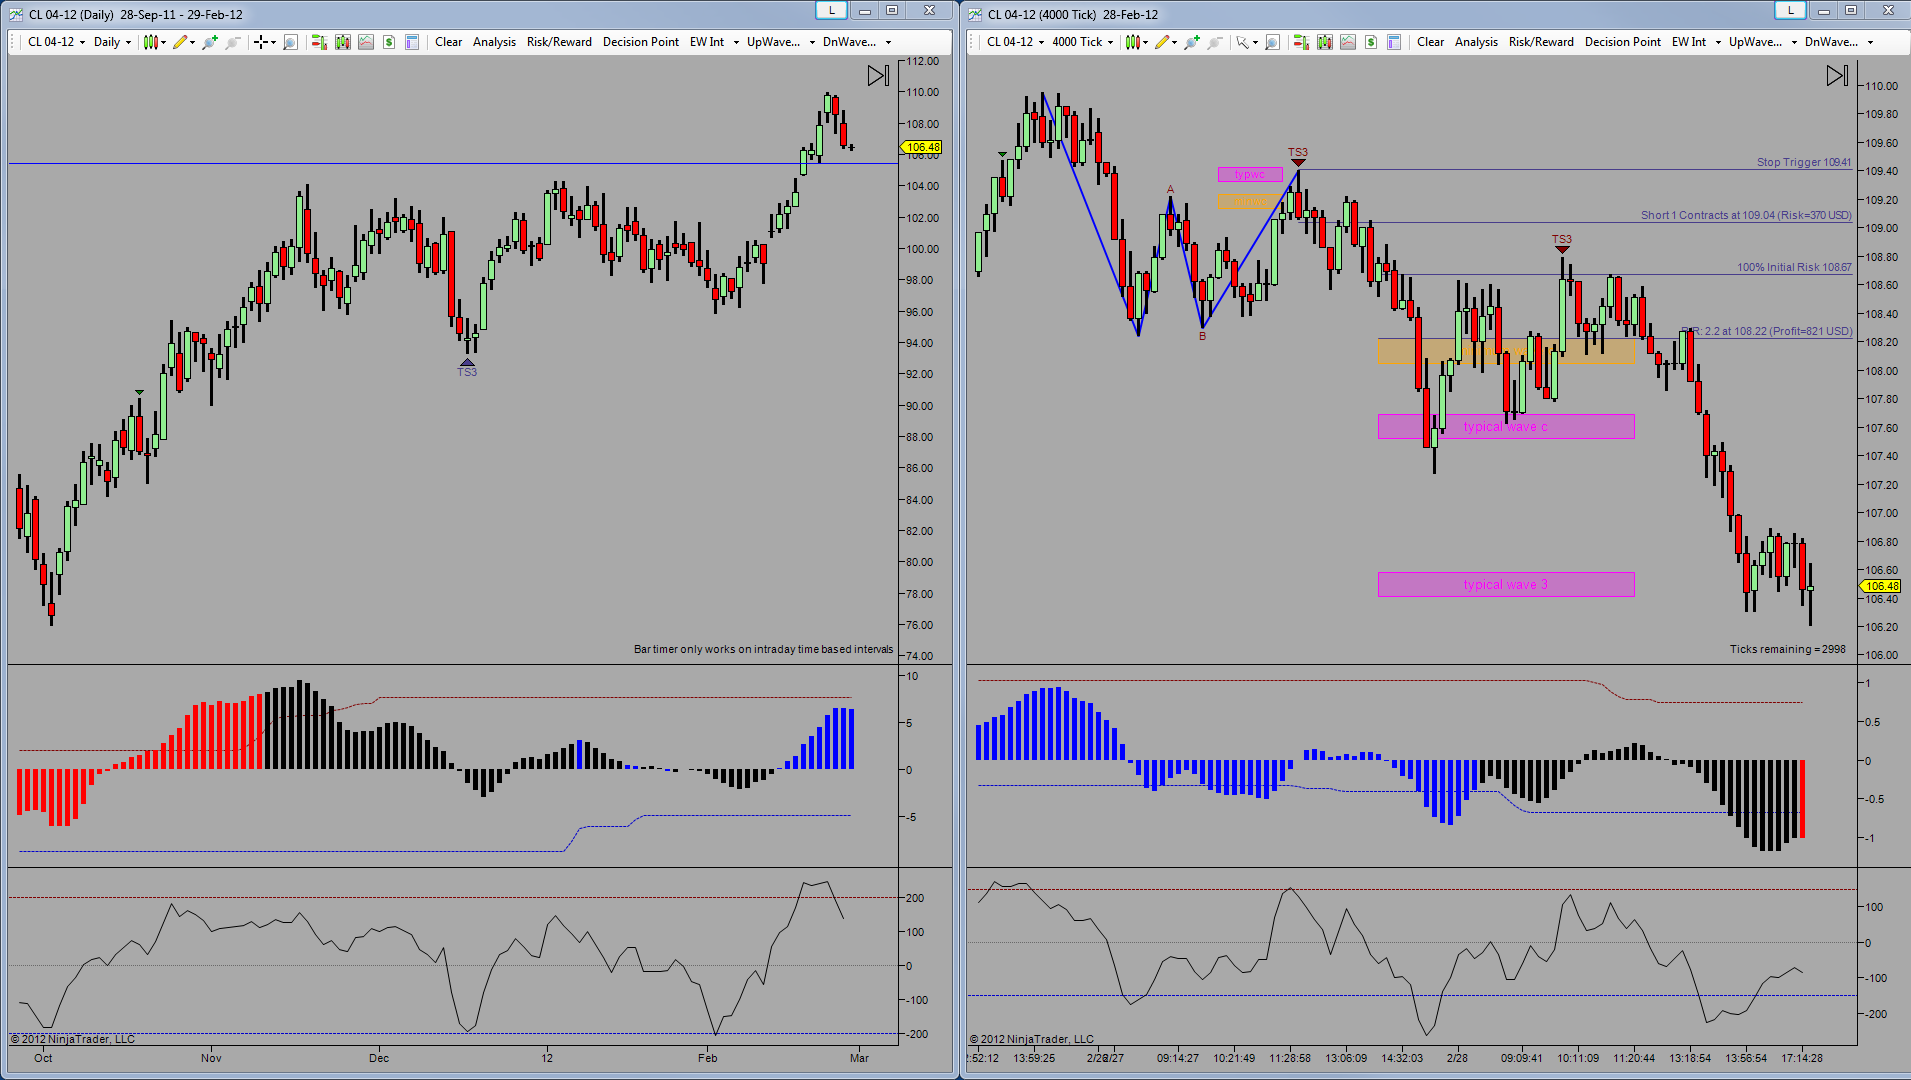
Task: Click Risk/Reward in 4000 Tick chart toolbar
Action: click(1541, 42)
